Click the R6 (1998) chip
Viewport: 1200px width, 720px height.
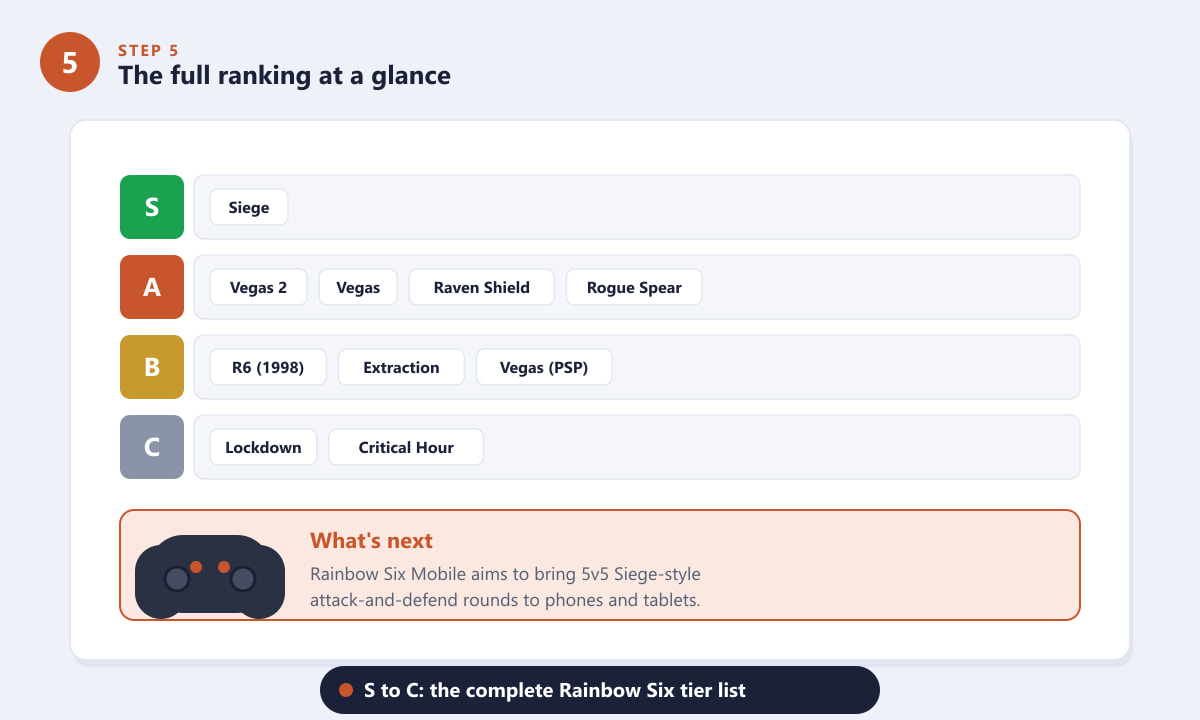268,367
